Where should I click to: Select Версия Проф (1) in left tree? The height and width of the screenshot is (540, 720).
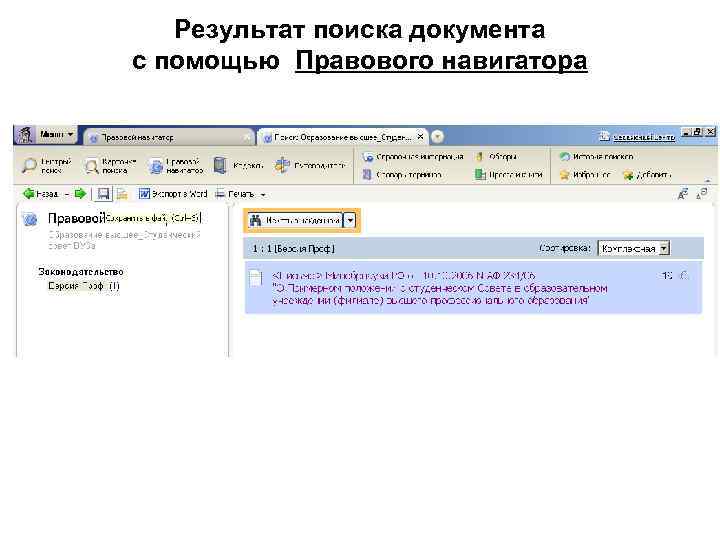click(84, 286)
